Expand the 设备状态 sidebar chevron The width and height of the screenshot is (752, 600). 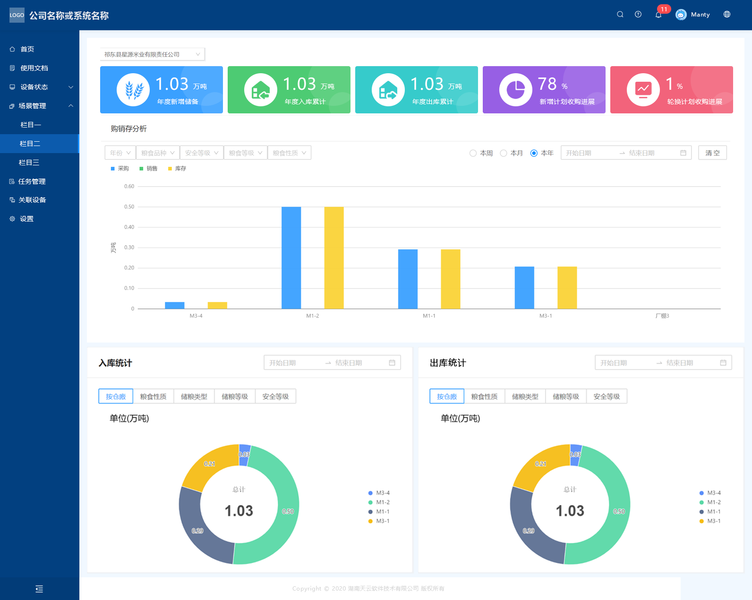70,87
